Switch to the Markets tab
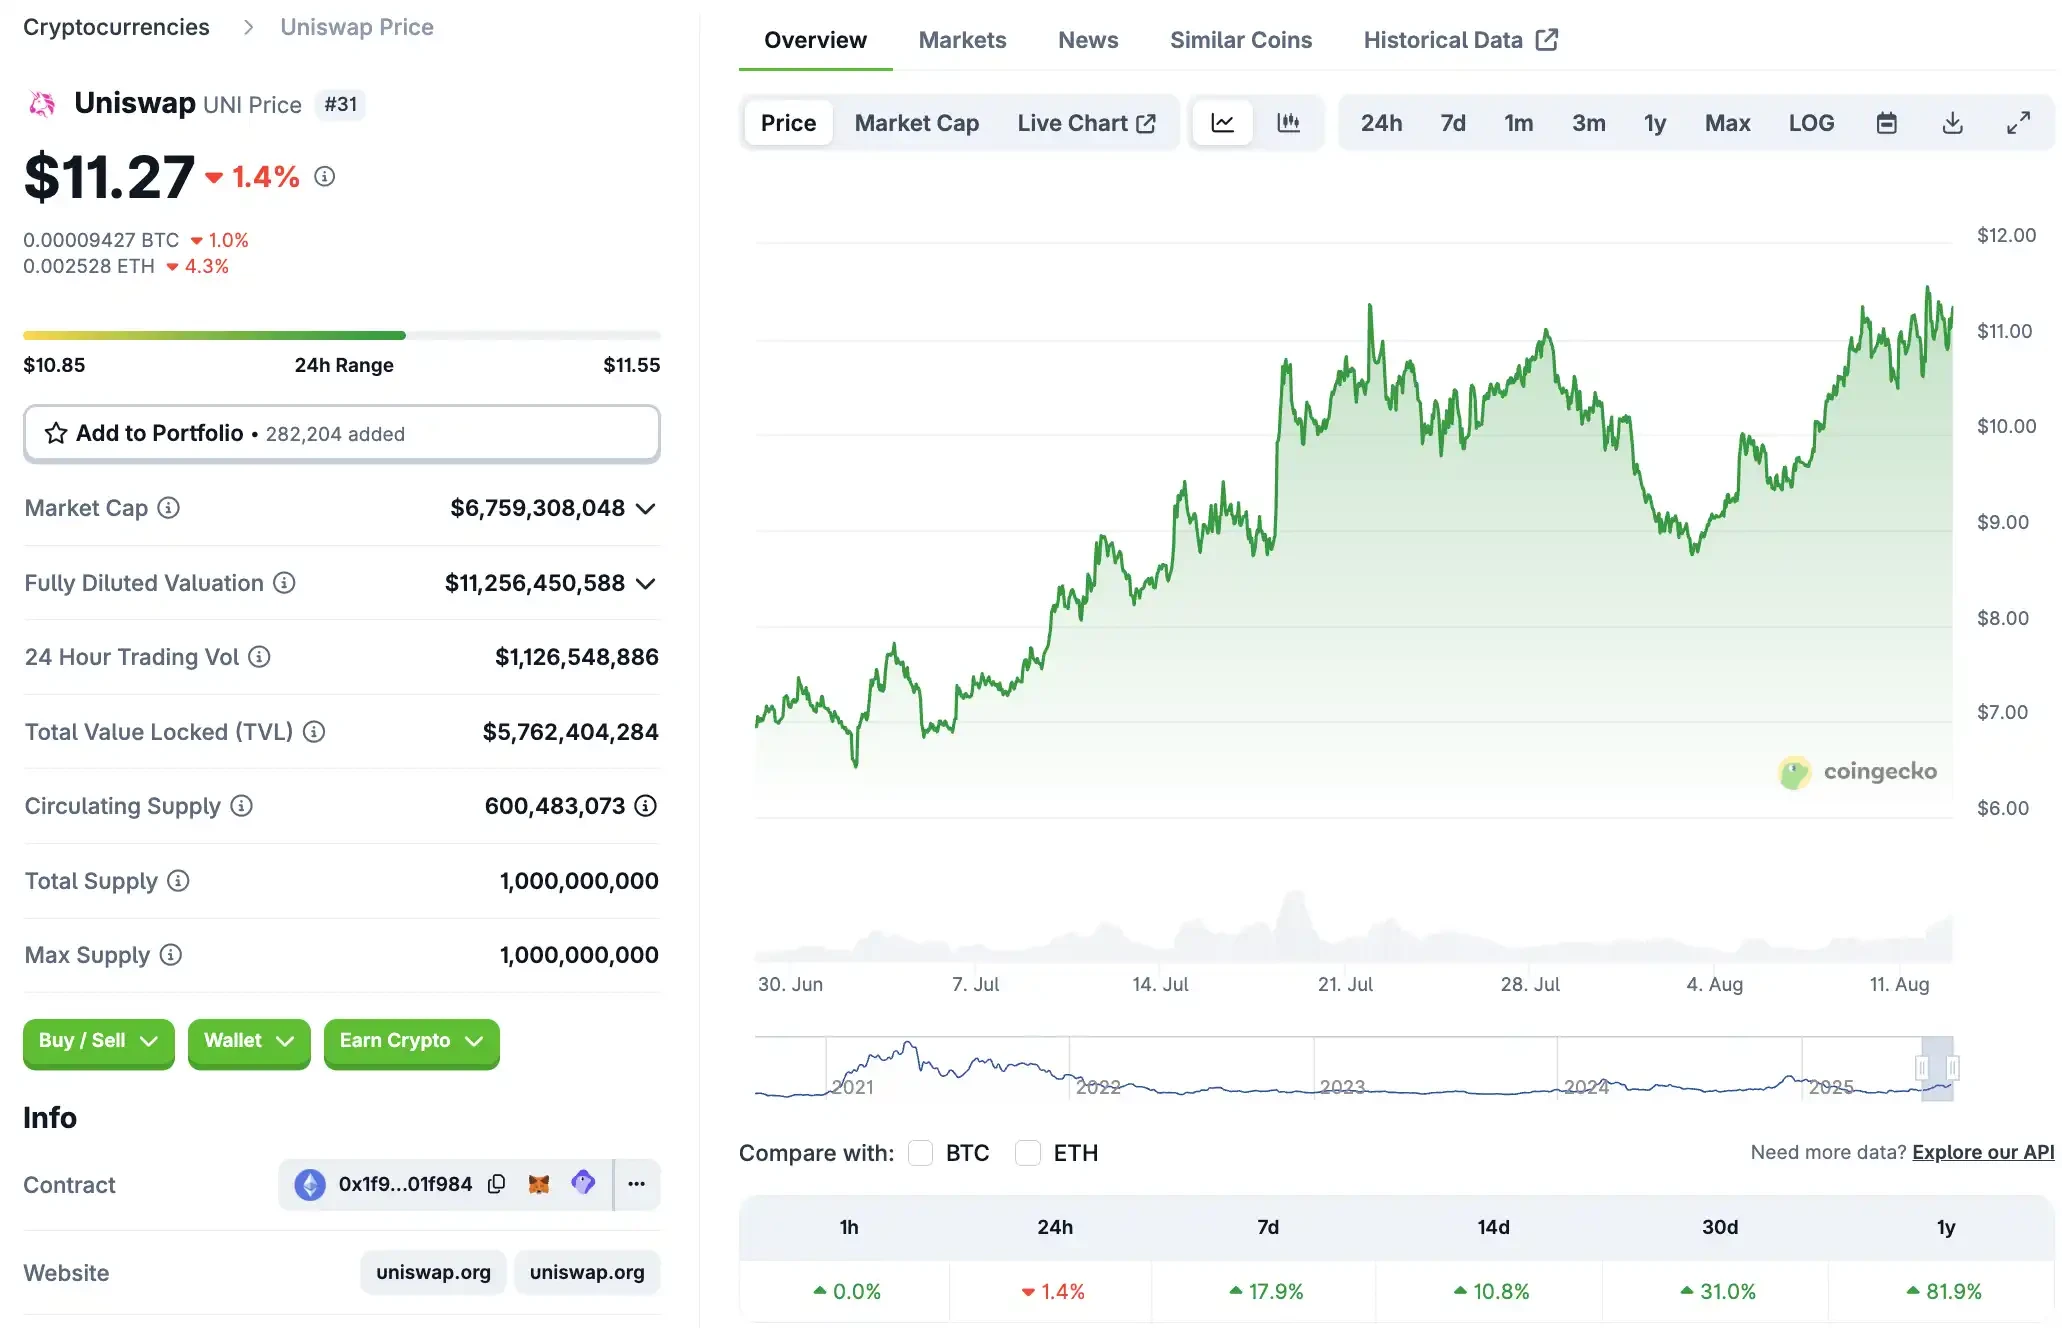The image size is (2062, 1328). (961, 40)
